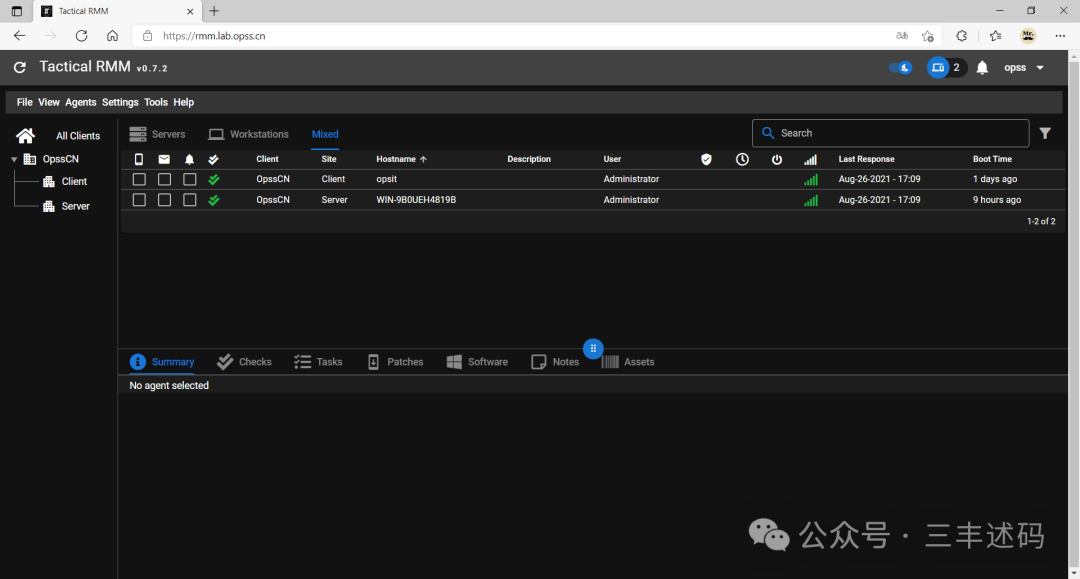Click the dashboard refresh icon beside Tactical RMM
This screenshot has height=579, width=1080.
point(20,67)
